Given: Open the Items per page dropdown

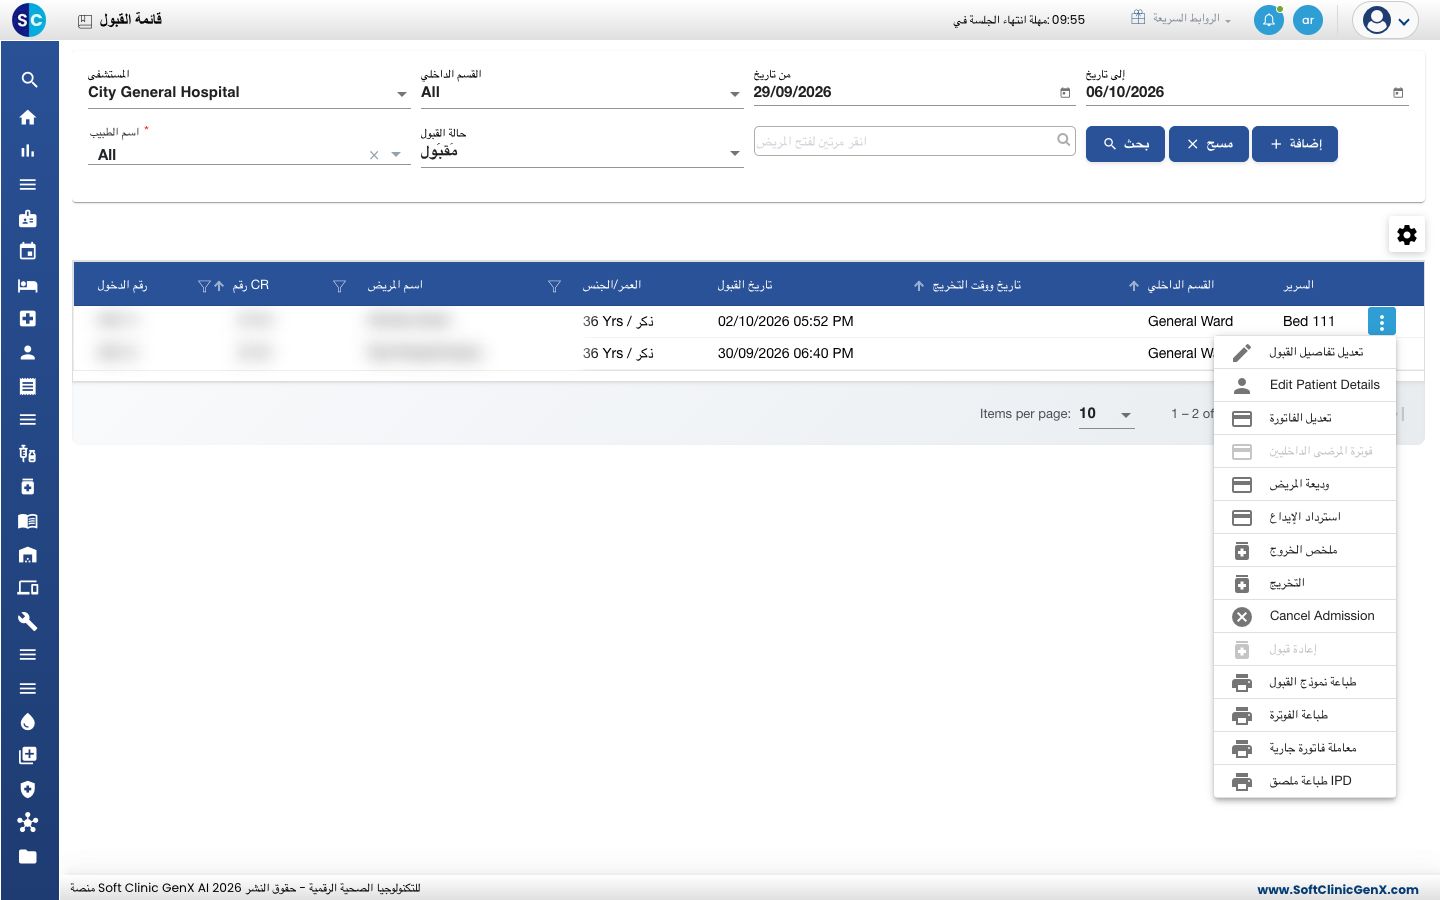Looking at the screenshot, I should coord(1106,414).
